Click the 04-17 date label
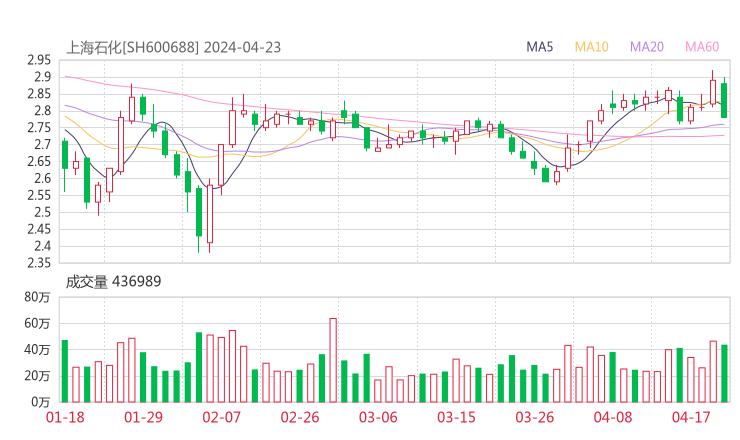This screenshot has width=740, height=440. click(691, 417)
